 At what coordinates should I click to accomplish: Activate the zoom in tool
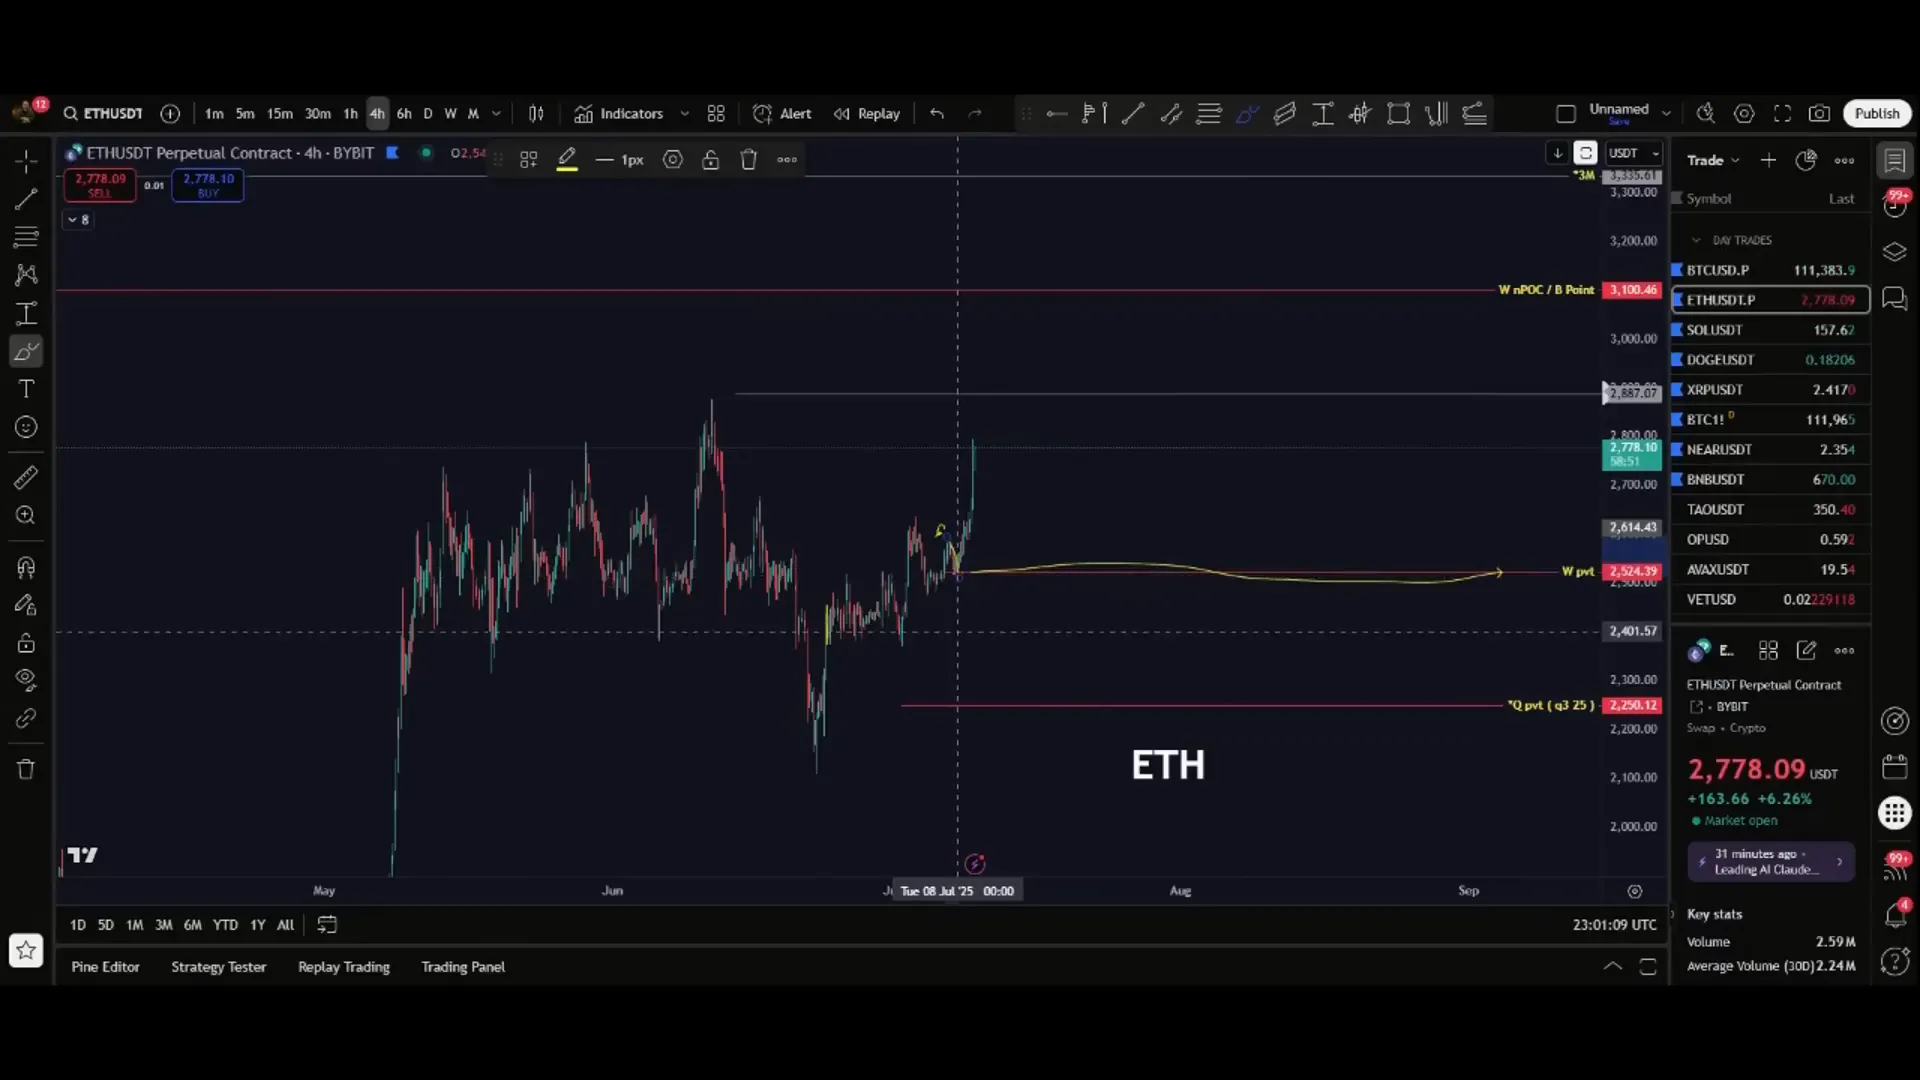point(26,515)
